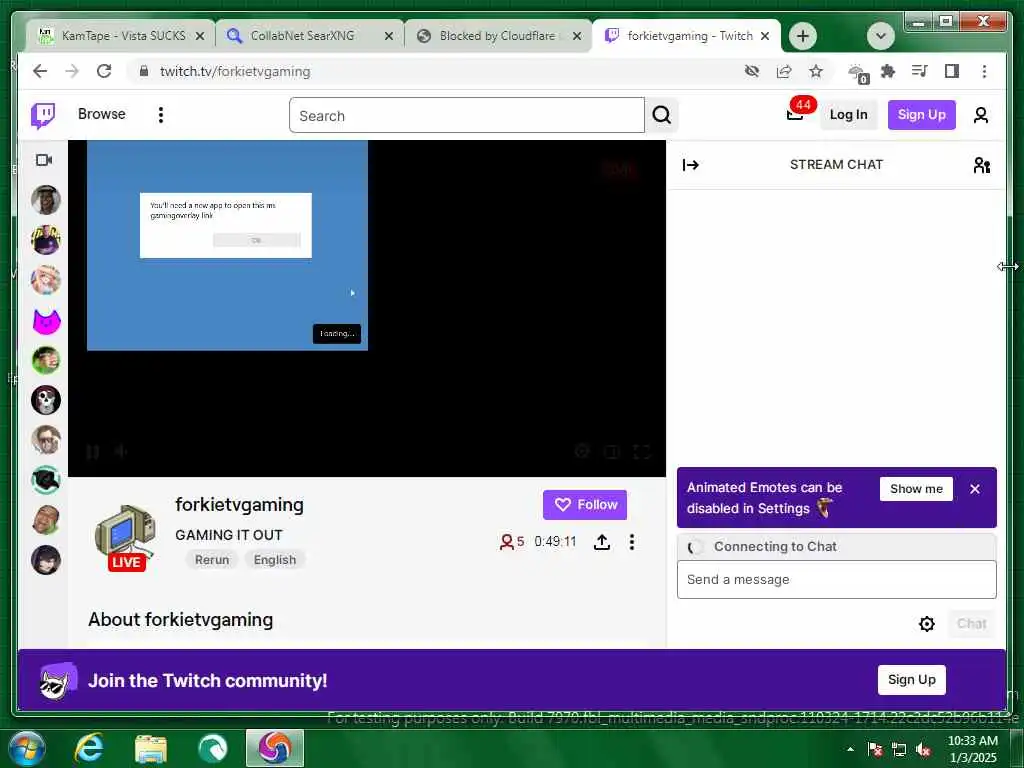Open a new browser tab
The height and width of the screenshot is (768, 1024).
point(803,36)
